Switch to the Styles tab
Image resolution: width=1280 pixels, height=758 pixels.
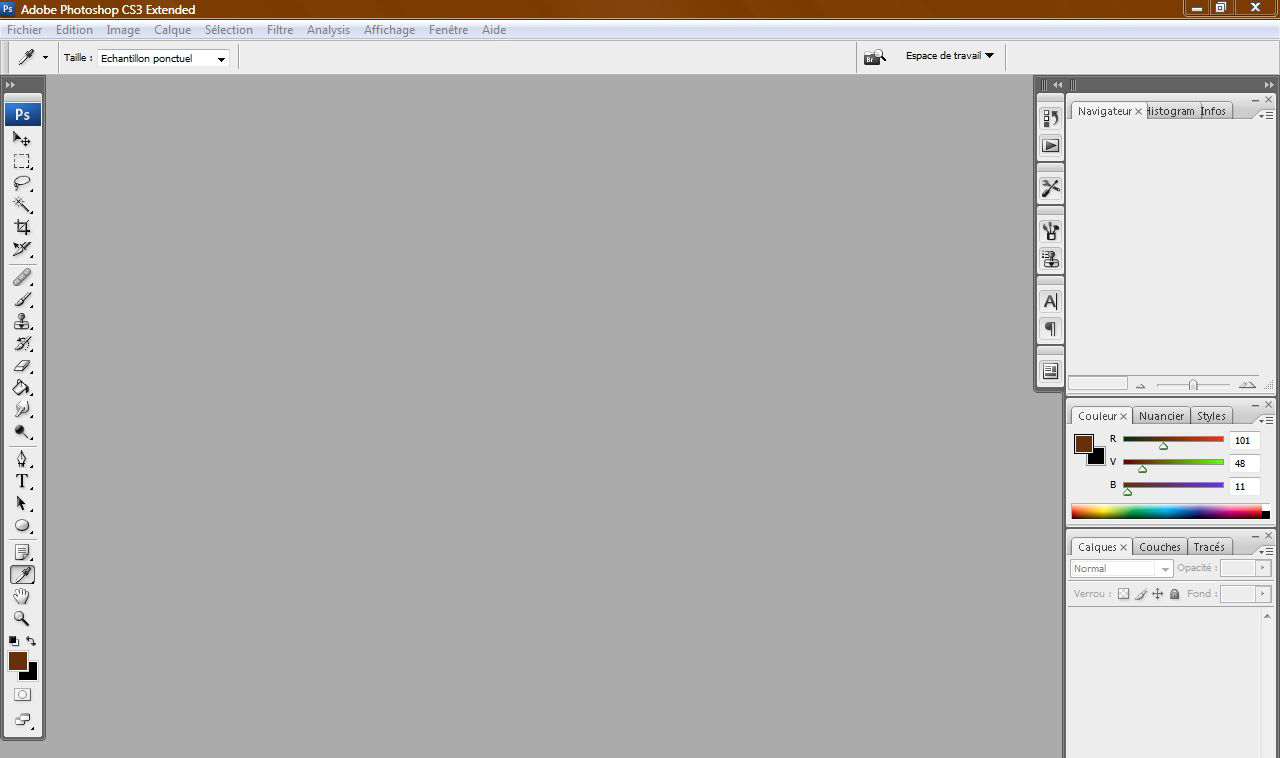click(1211, 416)
